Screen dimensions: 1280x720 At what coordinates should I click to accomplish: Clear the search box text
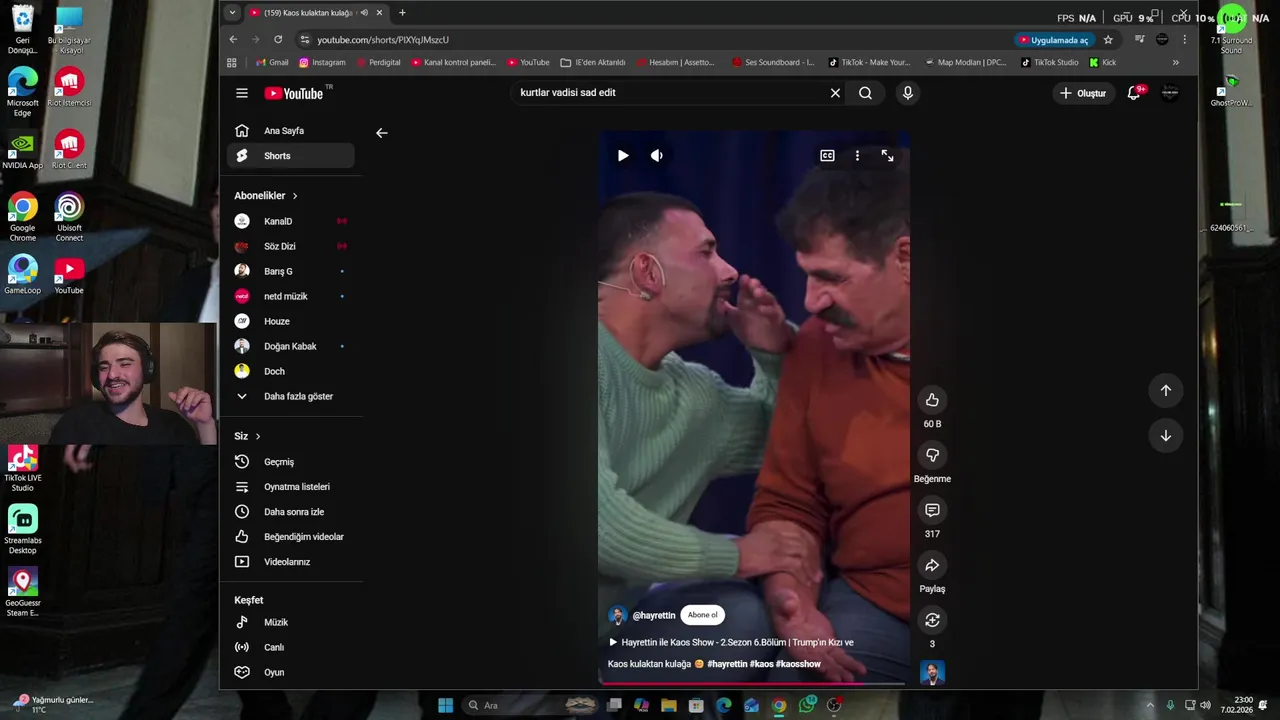coord(835,93)
